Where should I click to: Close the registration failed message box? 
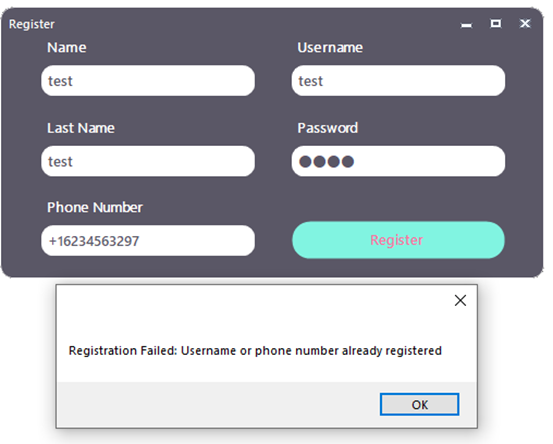(x=460, y=300)
